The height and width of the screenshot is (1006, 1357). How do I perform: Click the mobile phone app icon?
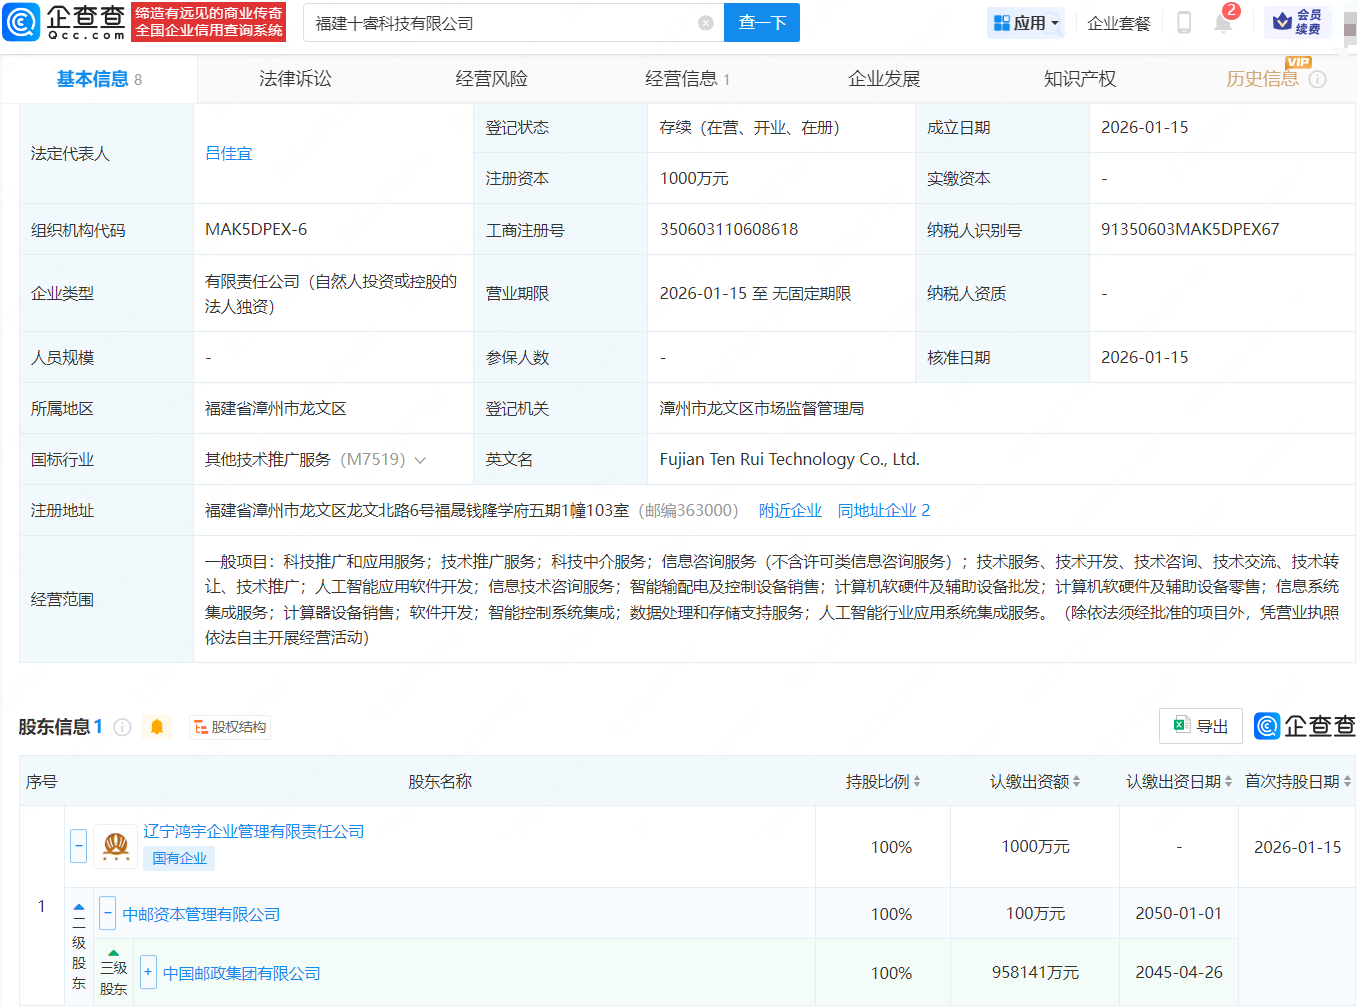click(1183, 22)
